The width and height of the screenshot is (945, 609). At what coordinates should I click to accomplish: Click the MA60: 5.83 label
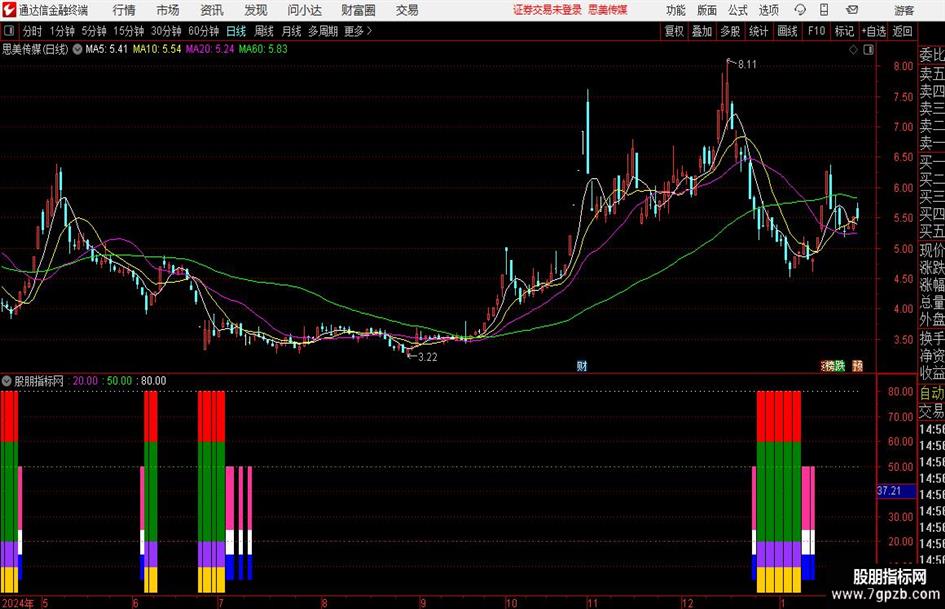[x=263, y=49]
